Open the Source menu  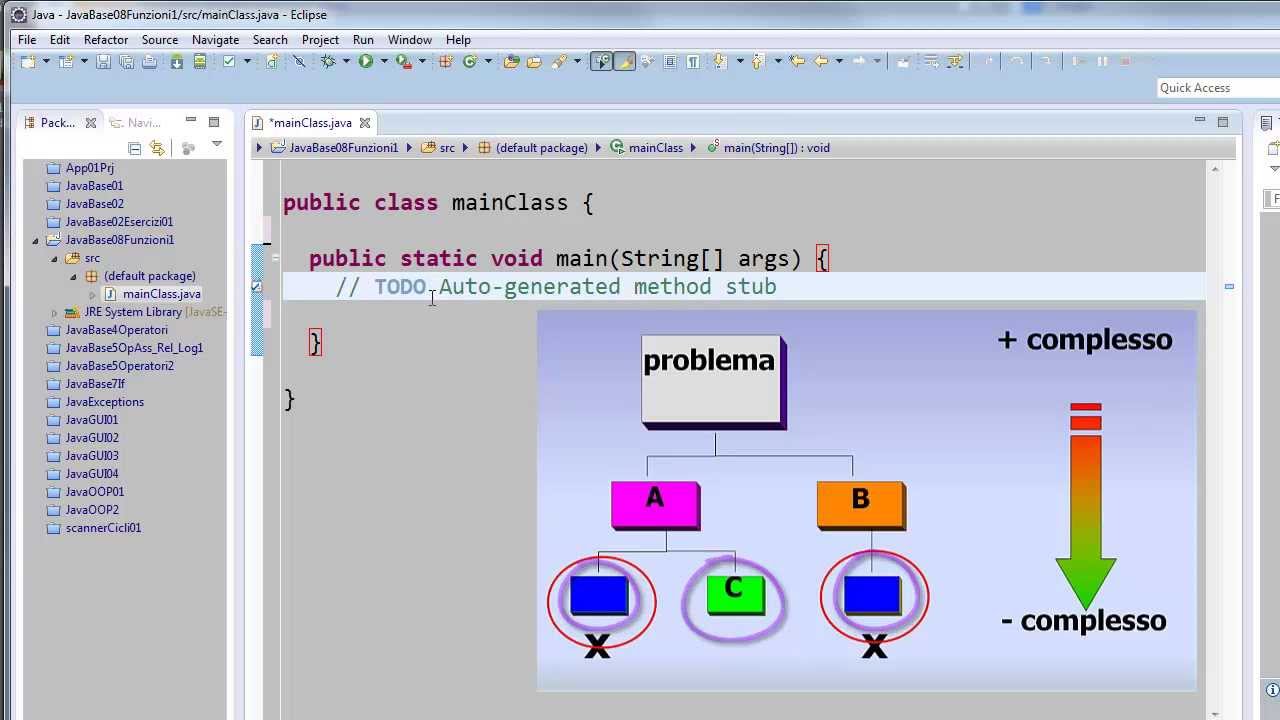160,40
